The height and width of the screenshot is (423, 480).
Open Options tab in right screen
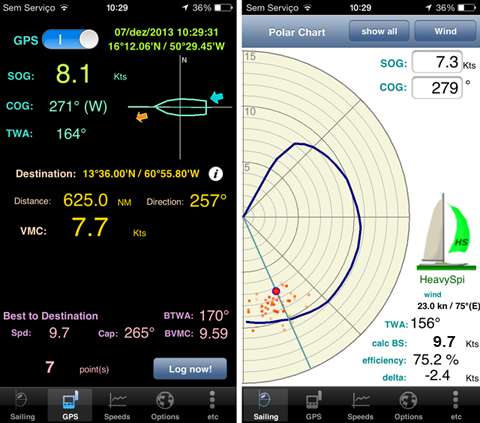pyautogui.click(x=408, y=405)
